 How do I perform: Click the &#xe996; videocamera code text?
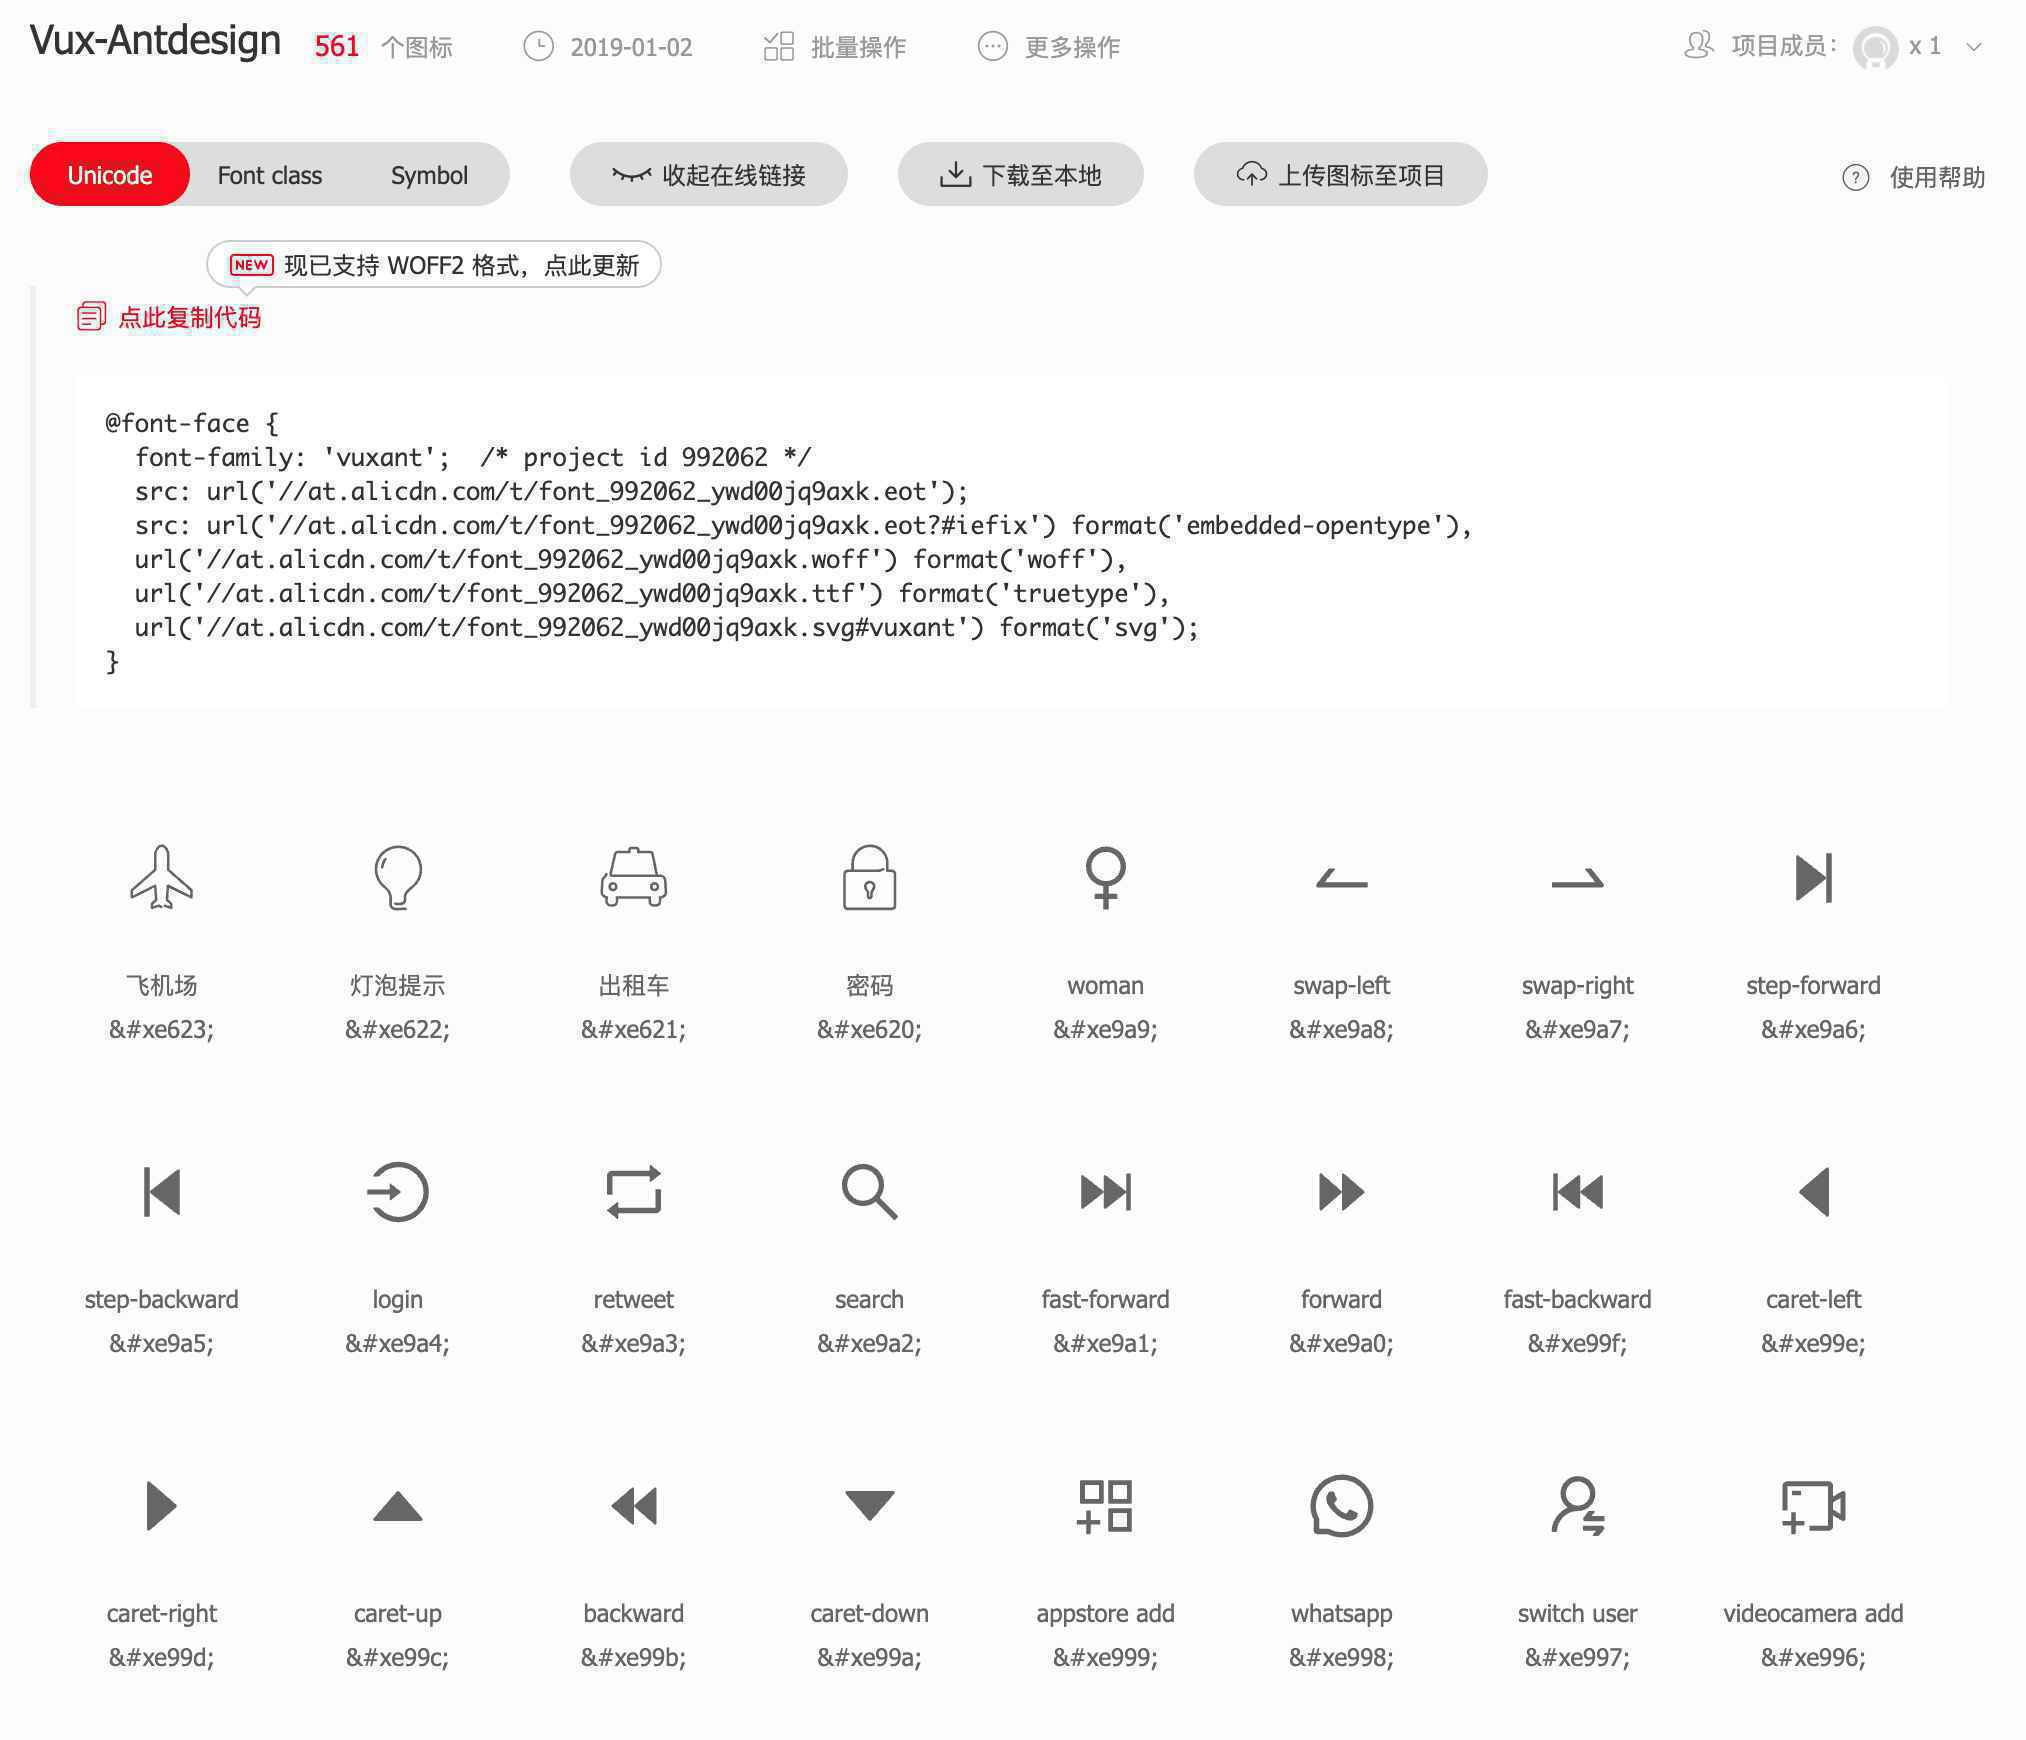pos(1813,1657)
